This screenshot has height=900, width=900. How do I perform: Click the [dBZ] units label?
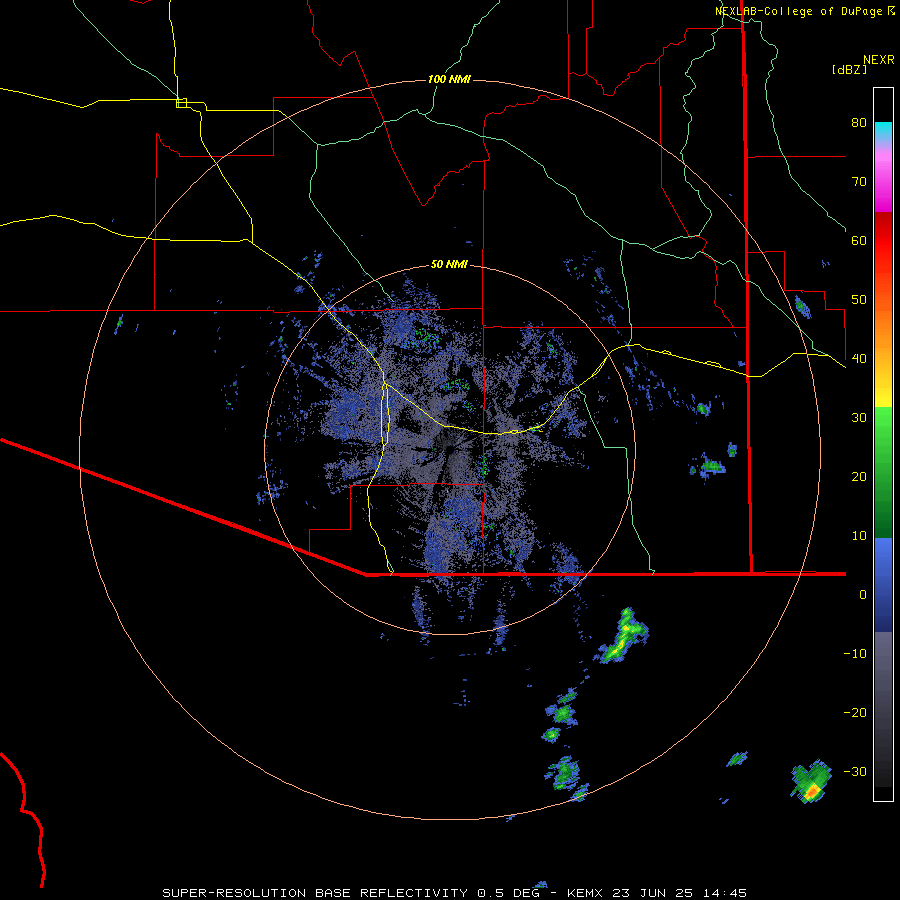(849, 69)
